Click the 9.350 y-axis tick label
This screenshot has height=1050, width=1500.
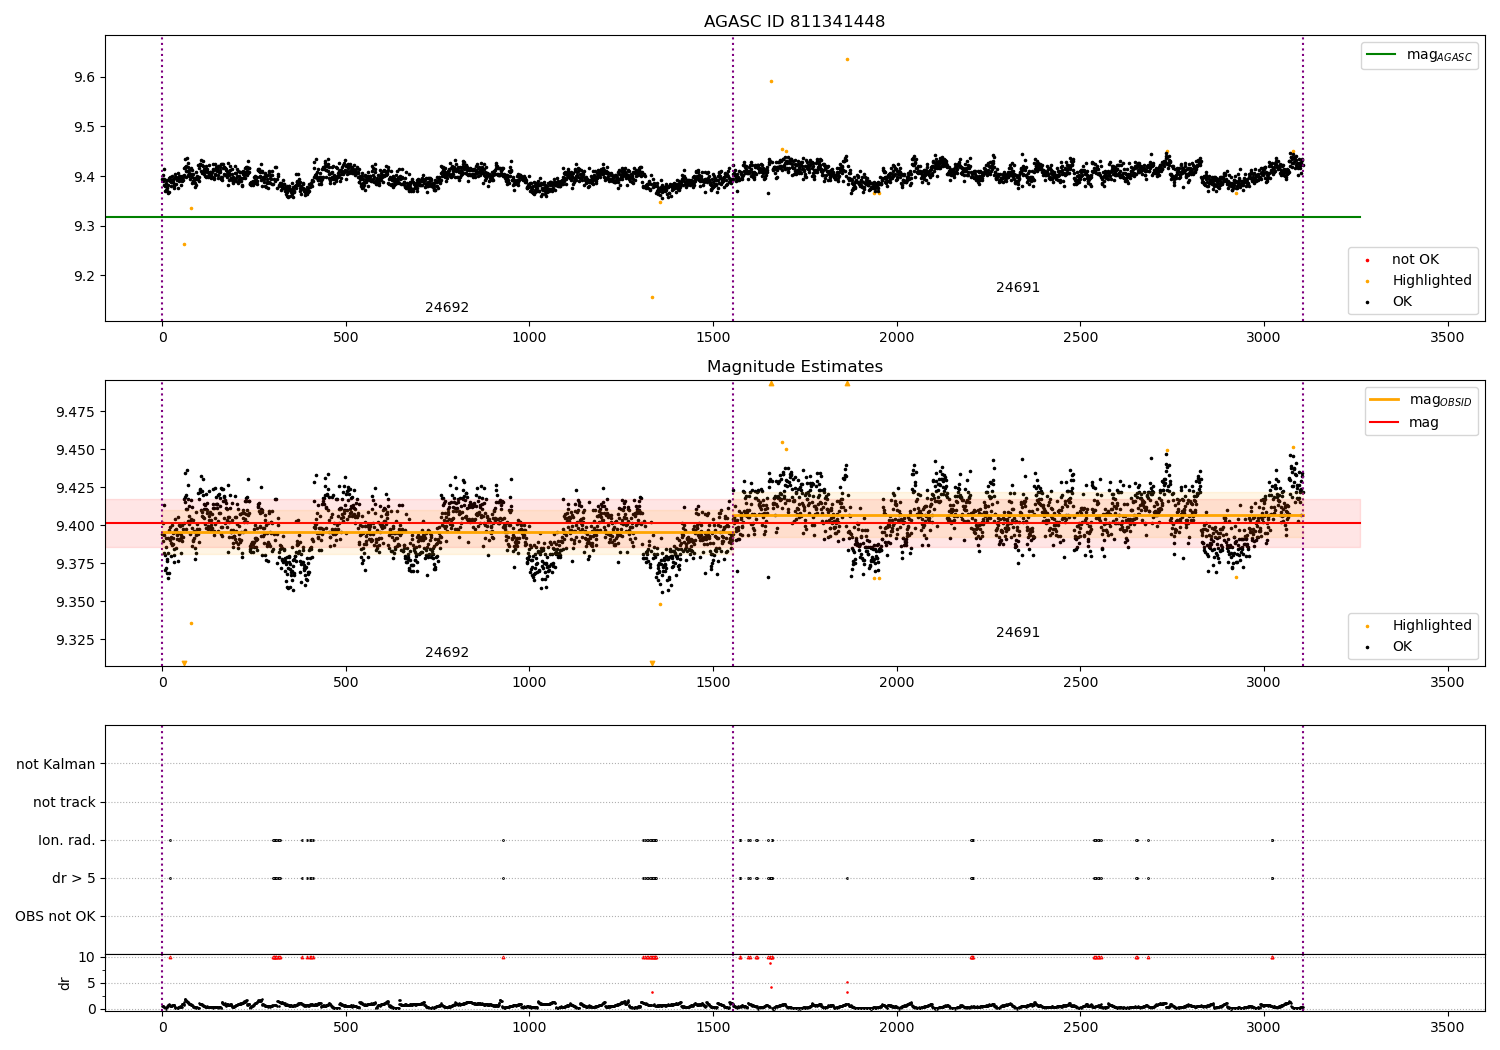76,602
